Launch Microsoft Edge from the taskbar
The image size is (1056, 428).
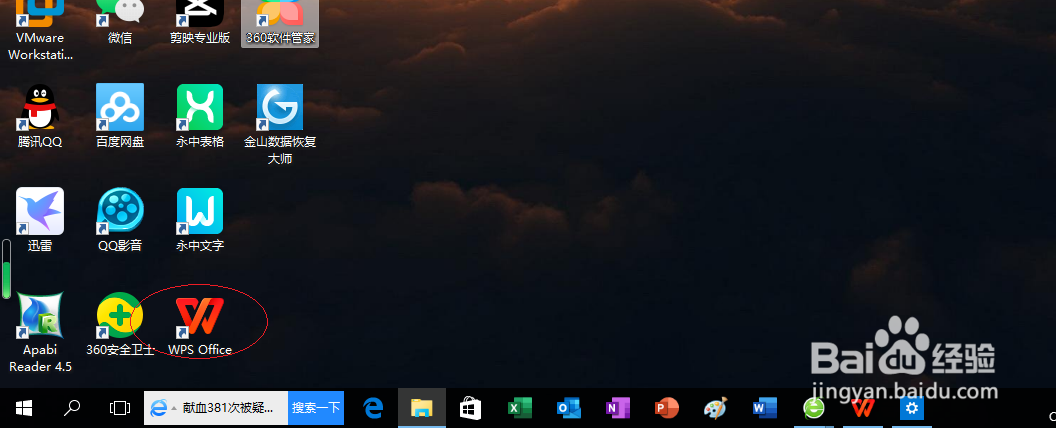(x=373, y=407)
